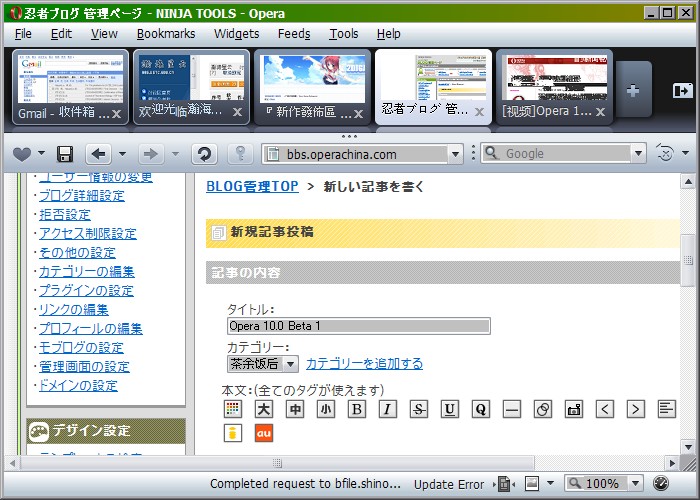
Task: Add a new tab with plus
Action: (x=633, y=91)
